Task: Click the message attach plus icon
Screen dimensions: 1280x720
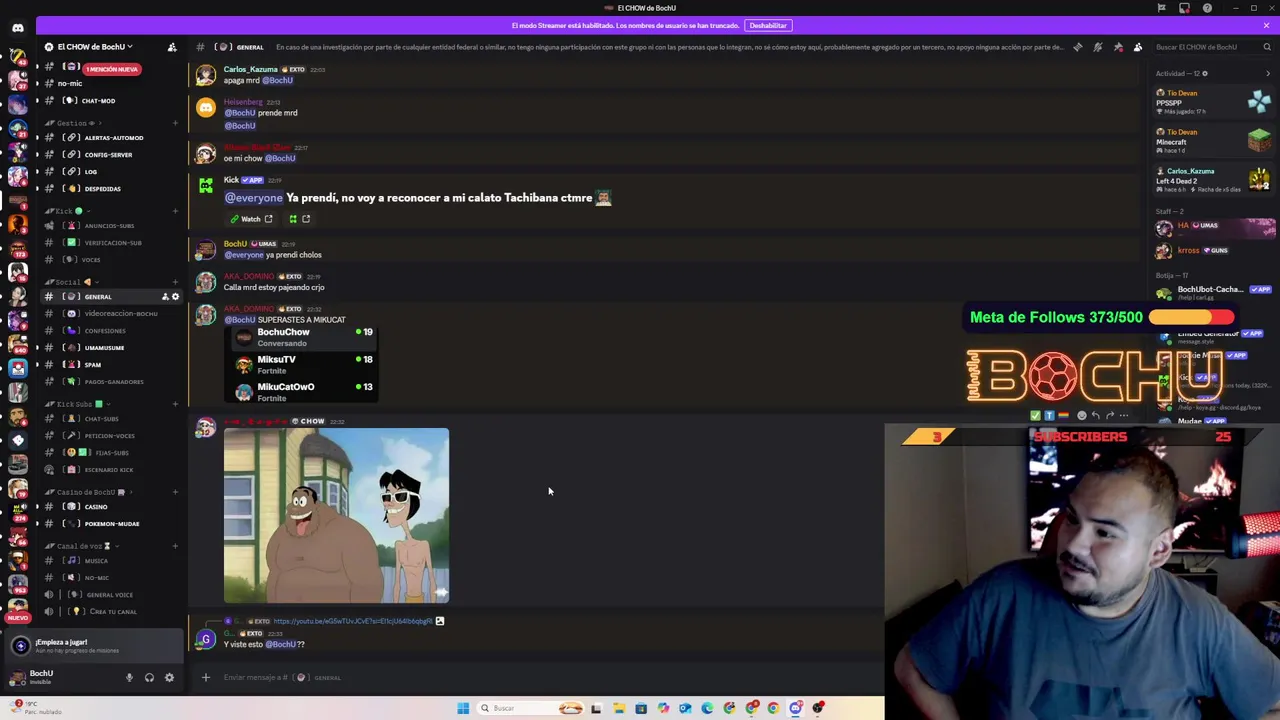Action: (206, 678)
